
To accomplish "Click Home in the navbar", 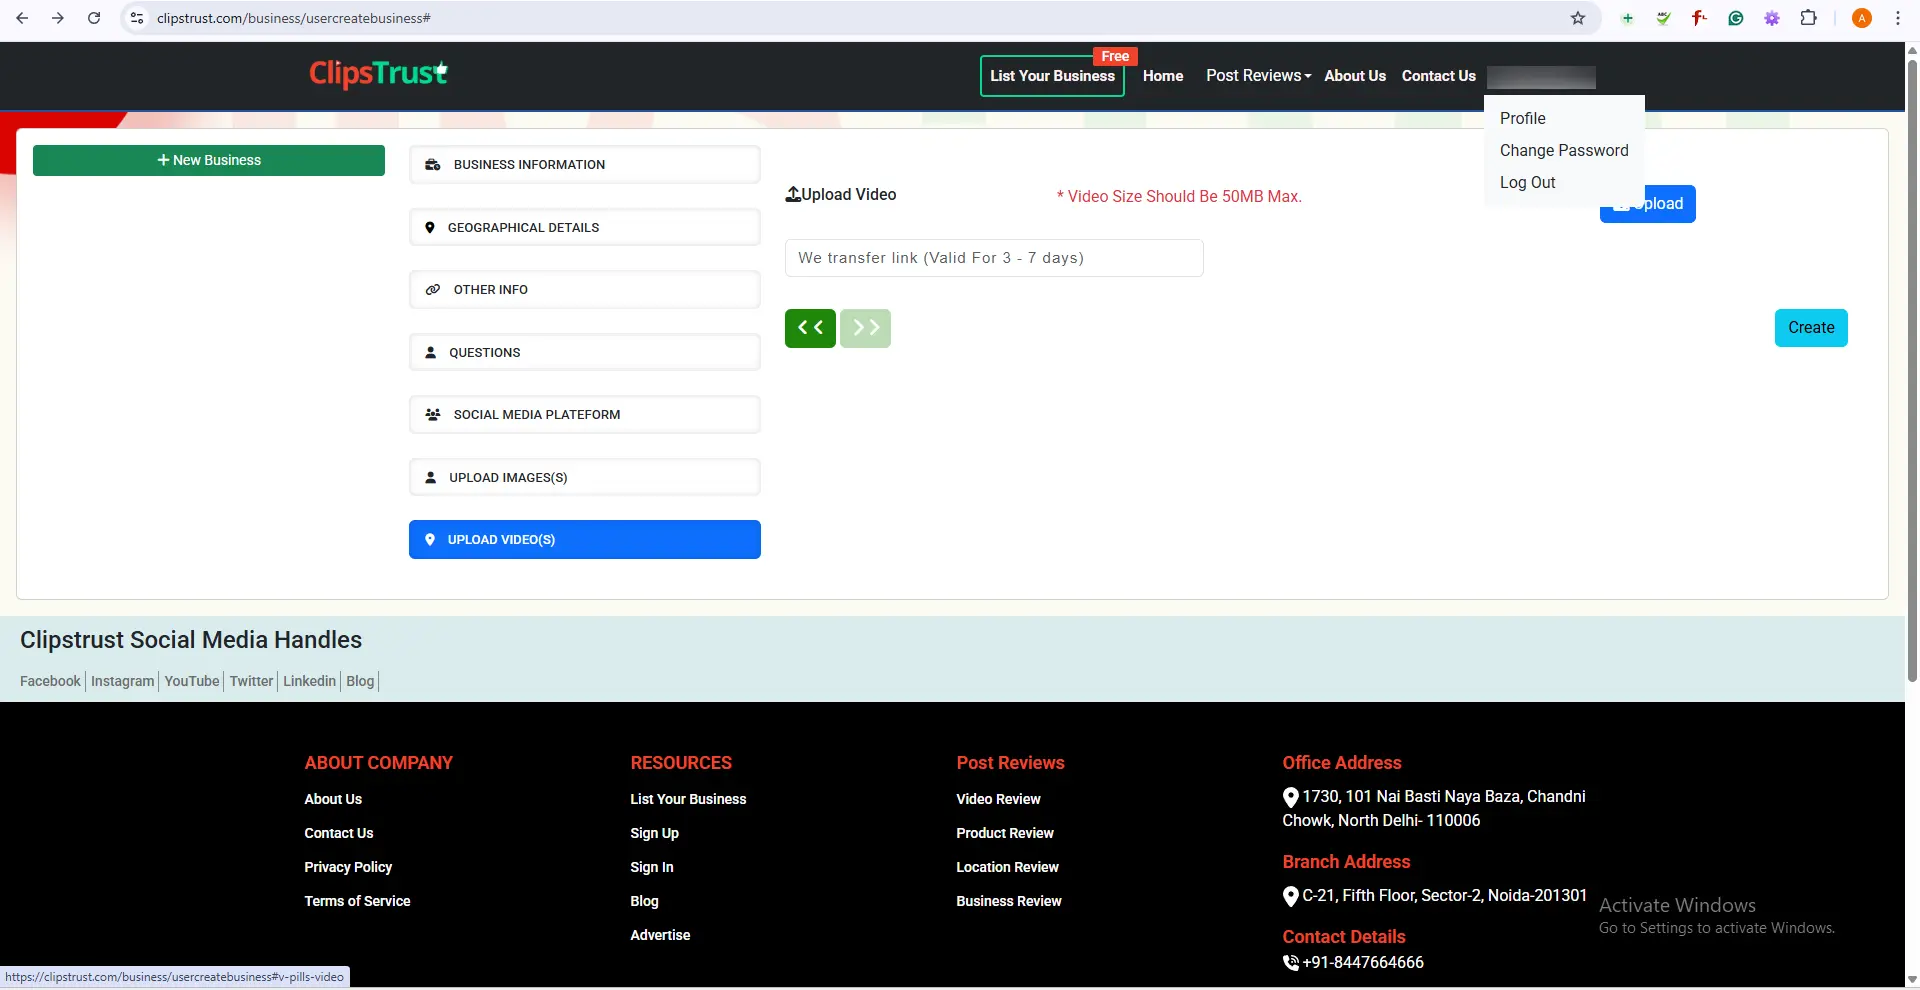I will pos(1163,76).
